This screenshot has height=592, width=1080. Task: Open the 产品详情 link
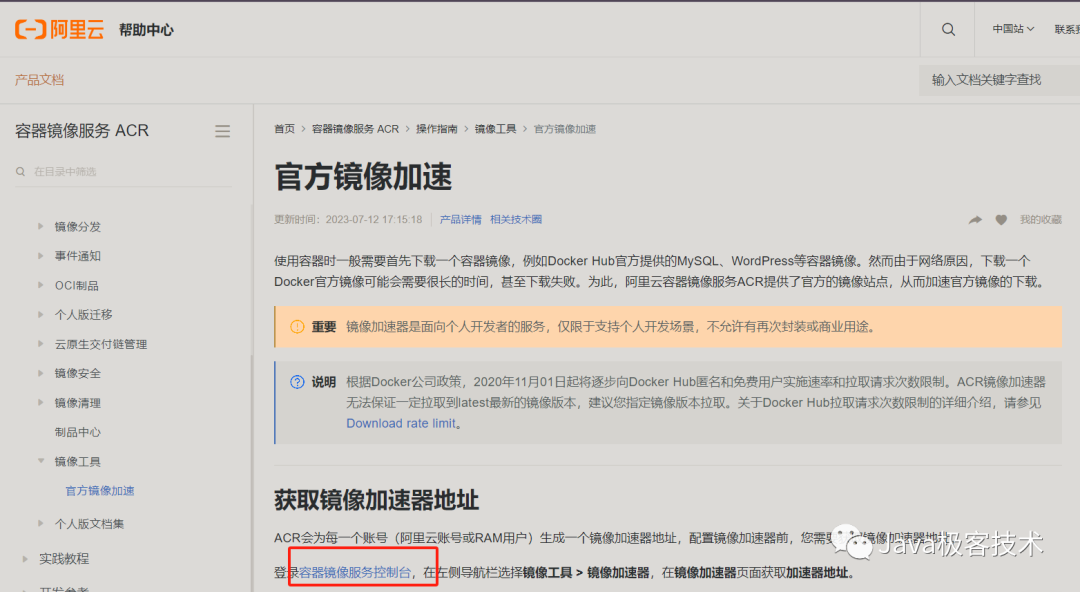[x=461, y=219]
